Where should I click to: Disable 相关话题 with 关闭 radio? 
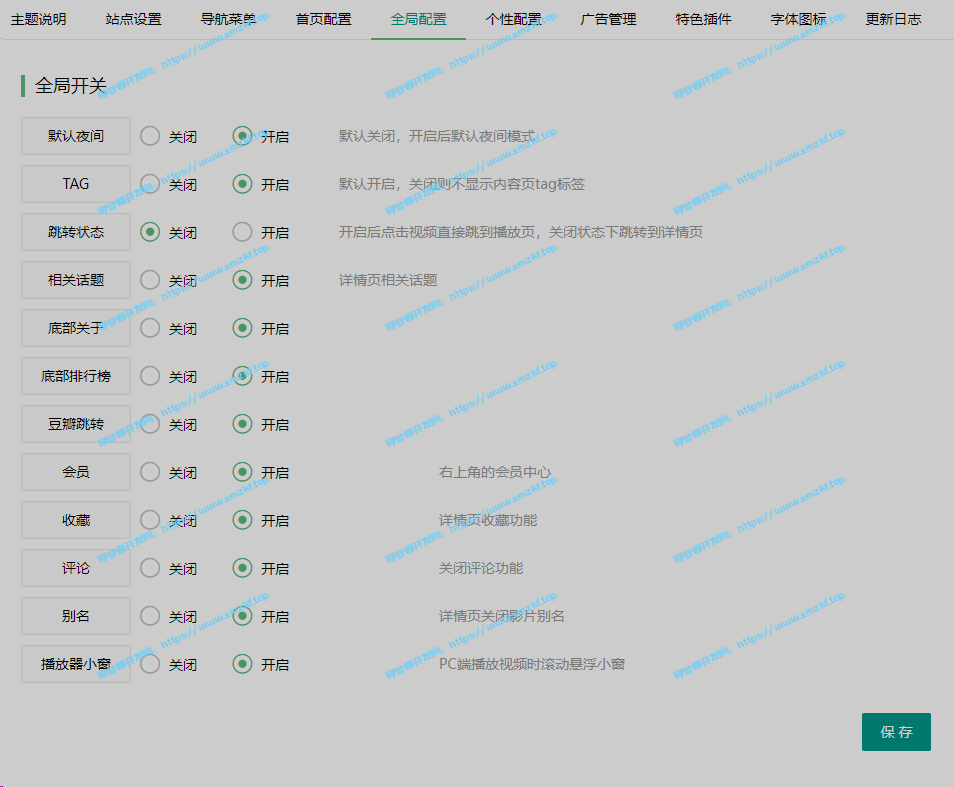pos(150,280)
